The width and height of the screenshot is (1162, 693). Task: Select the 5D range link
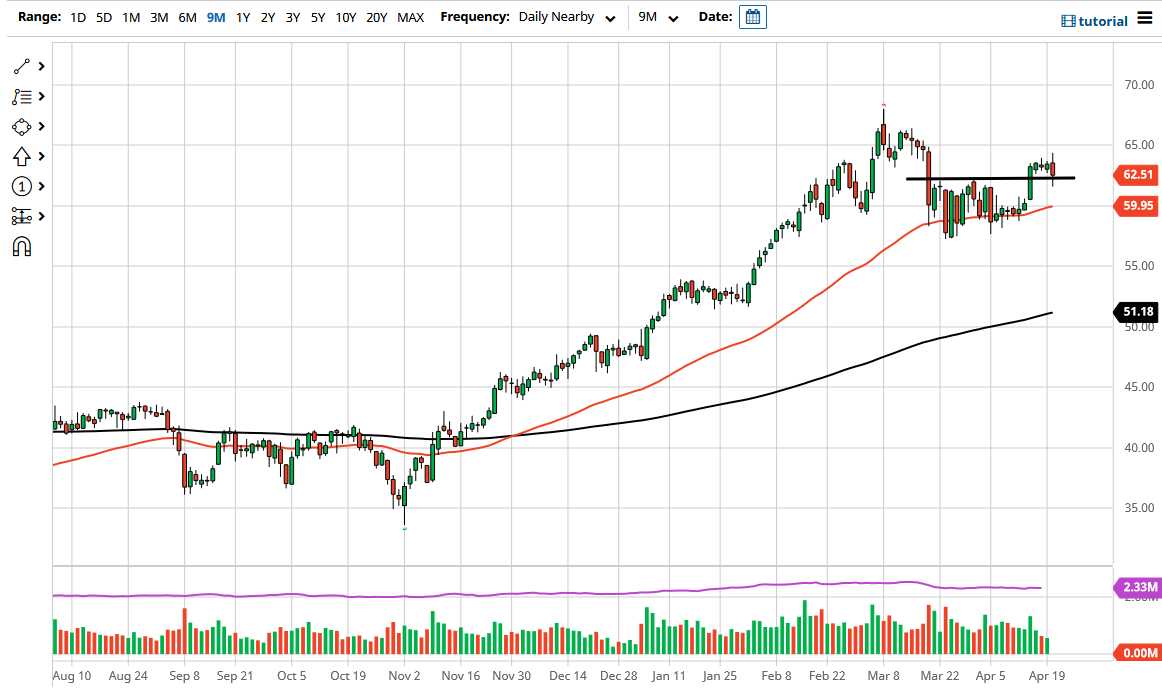pos(103,17)
